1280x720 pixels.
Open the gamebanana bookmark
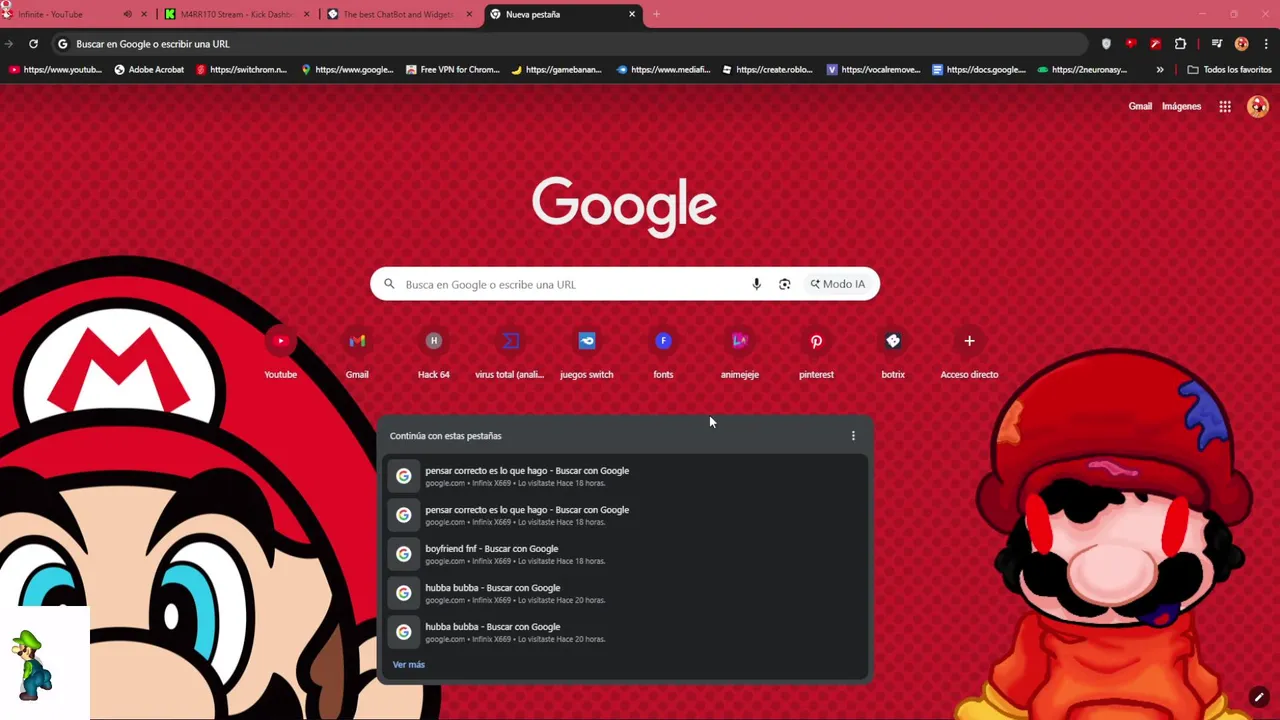tap(557, 70)
